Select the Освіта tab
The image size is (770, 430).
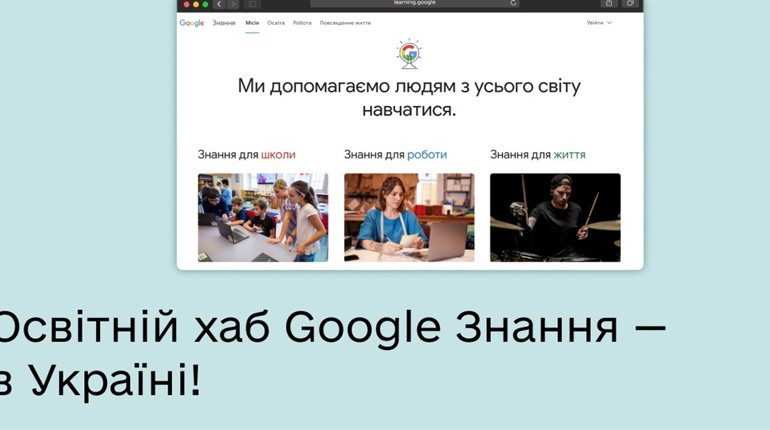(276, 23)
